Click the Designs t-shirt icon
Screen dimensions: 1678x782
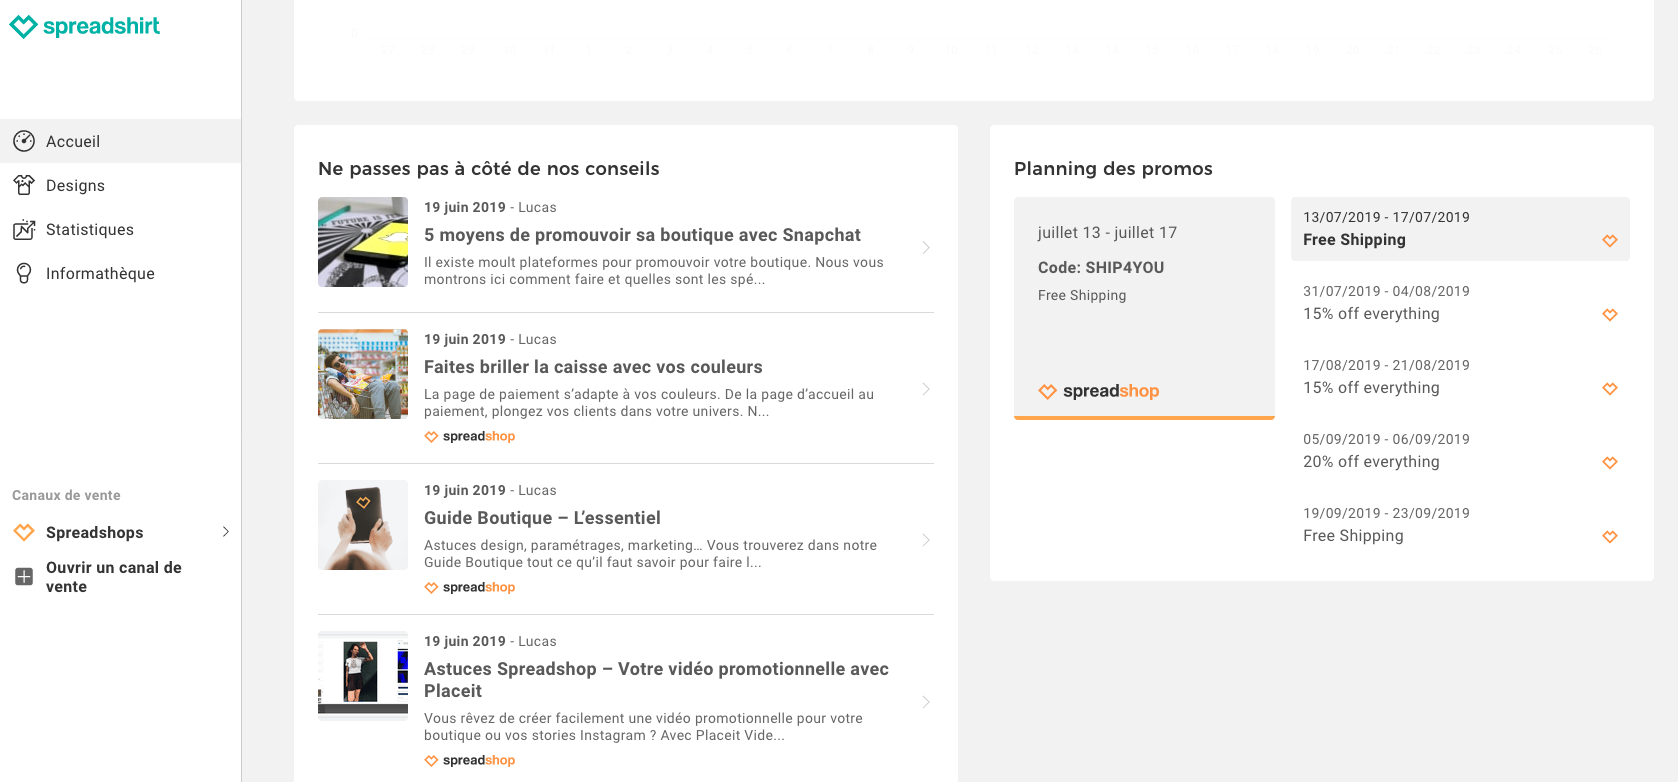(24, 185)
